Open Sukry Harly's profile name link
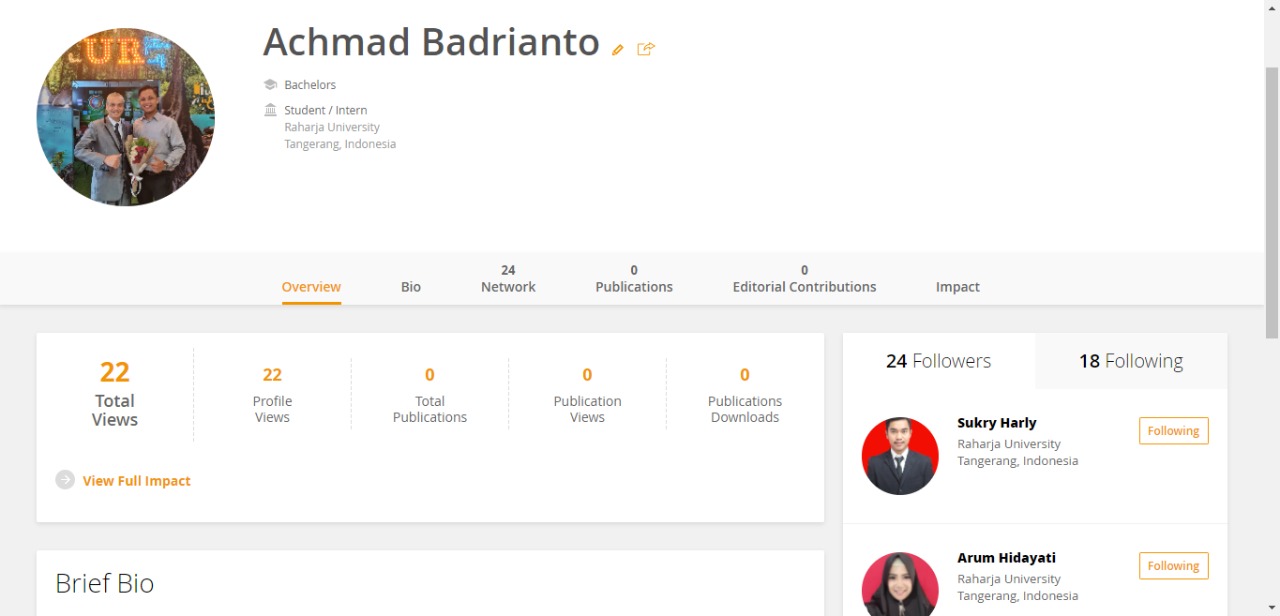 point(997,423)
